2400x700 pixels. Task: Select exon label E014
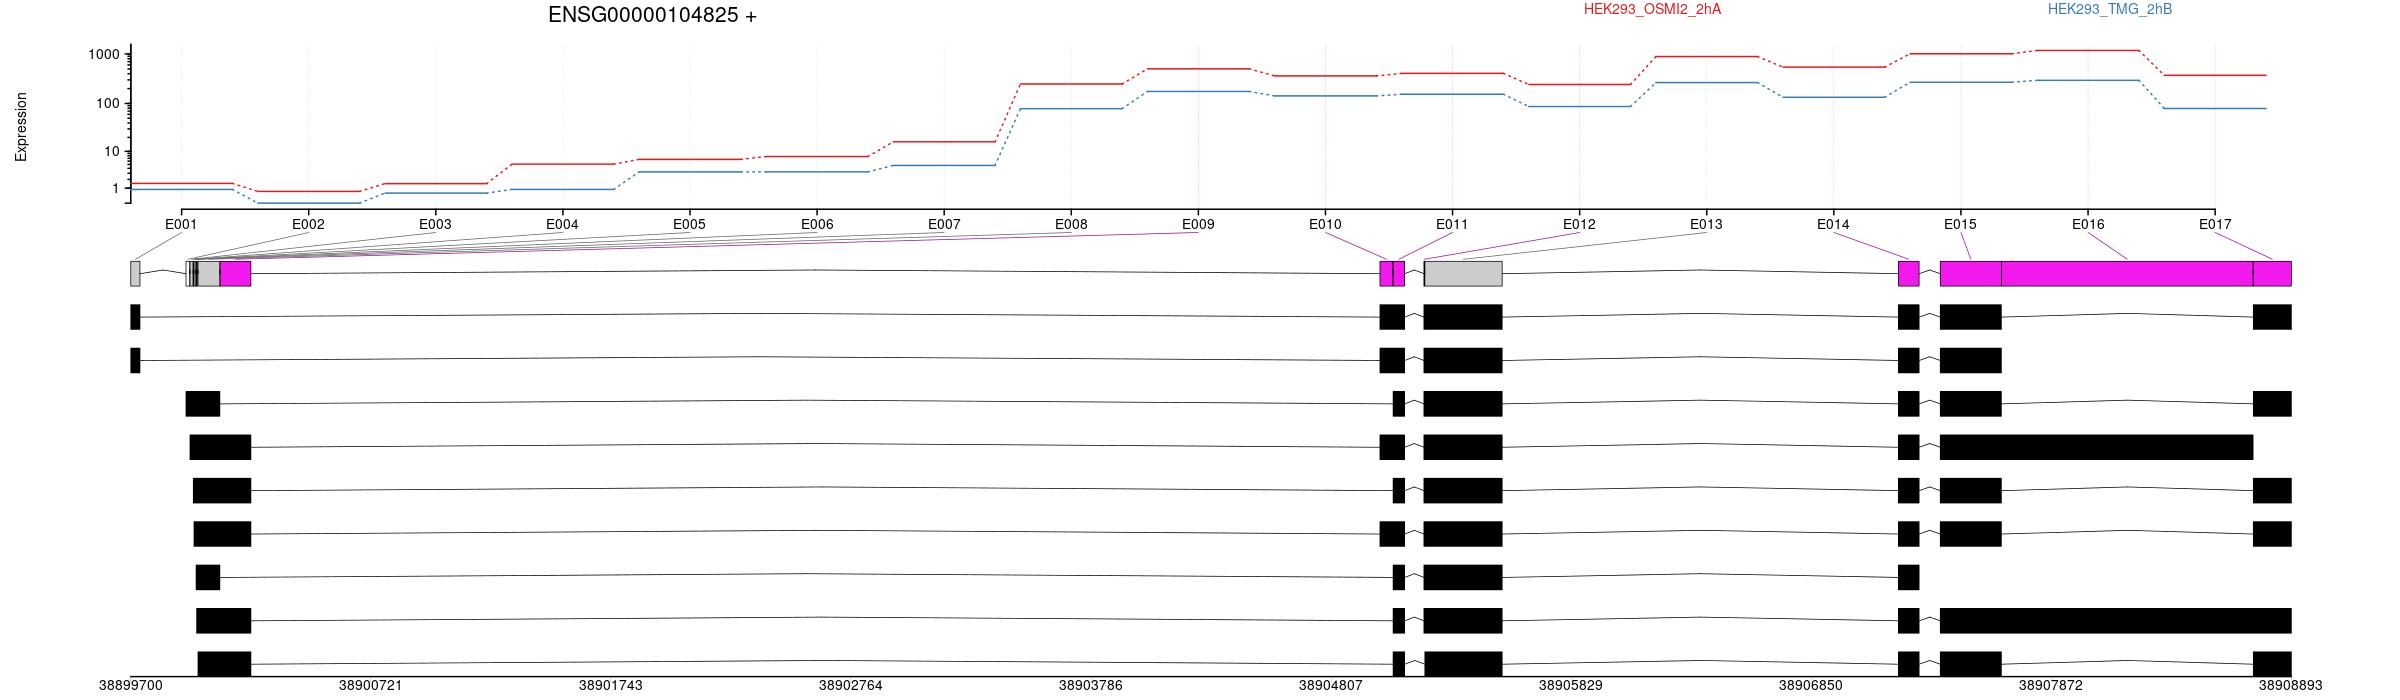(1833, 224)
